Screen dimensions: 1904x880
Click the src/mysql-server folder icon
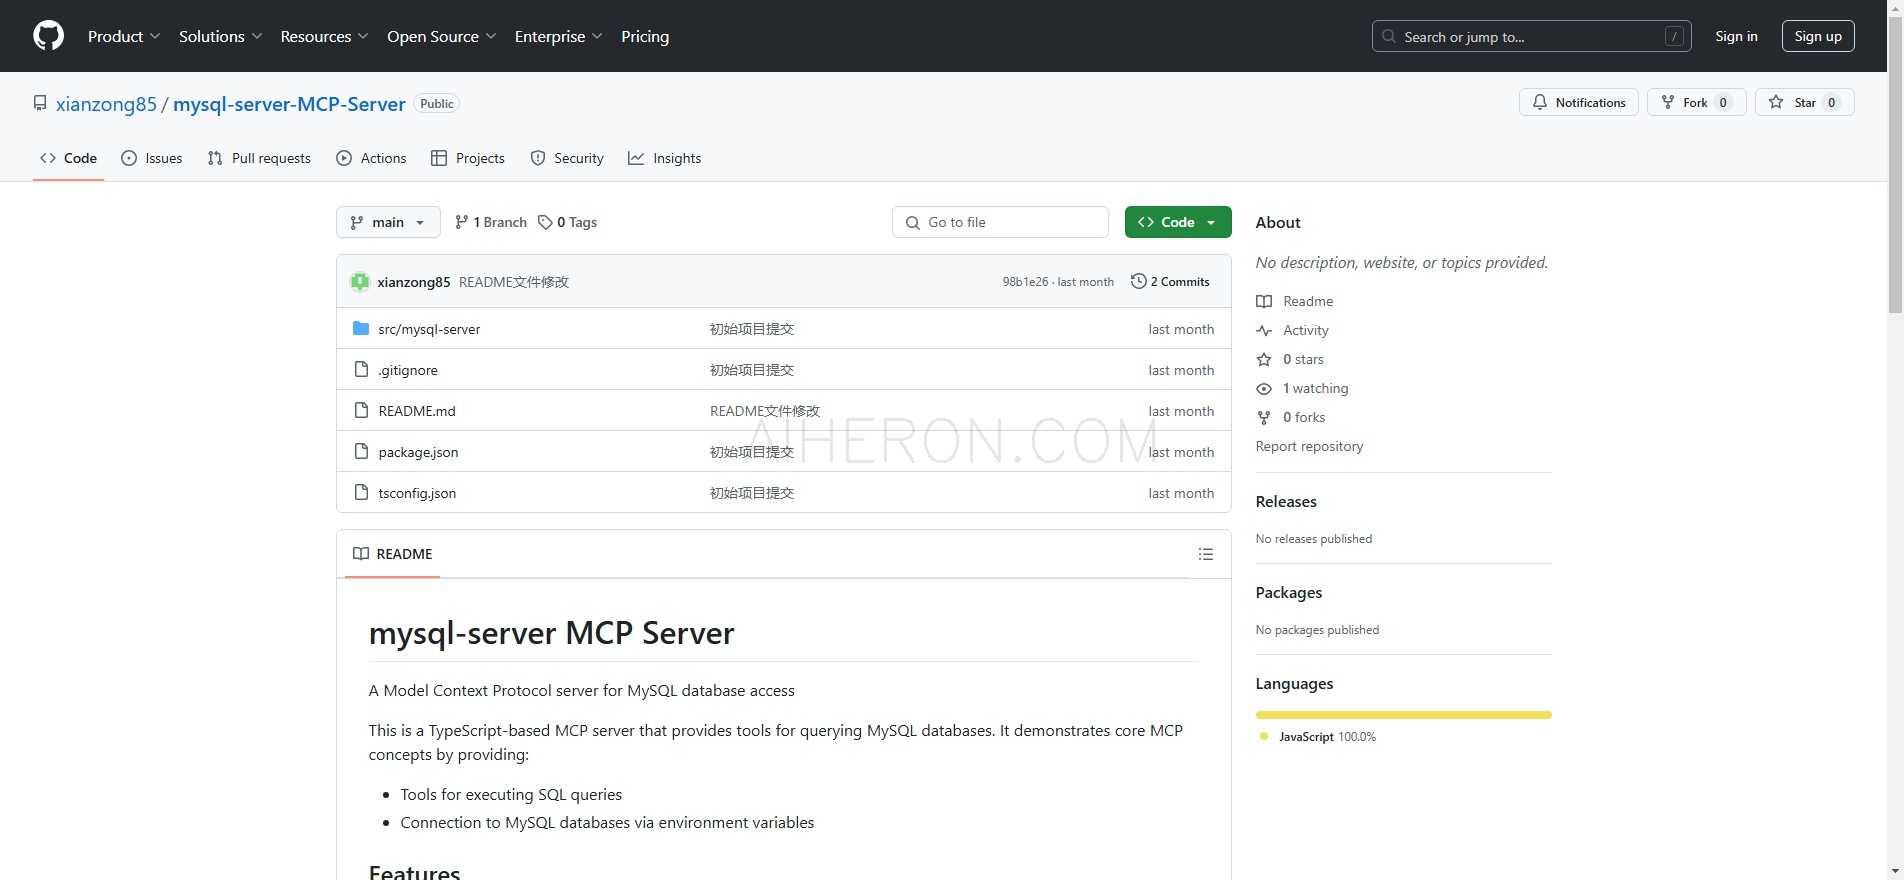pos(361,329)
